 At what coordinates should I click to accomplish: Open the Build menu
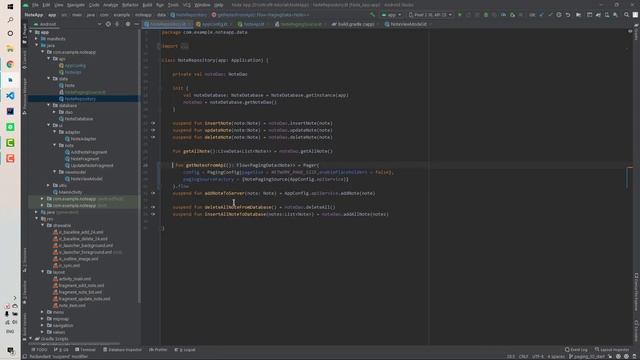[147, 5]
